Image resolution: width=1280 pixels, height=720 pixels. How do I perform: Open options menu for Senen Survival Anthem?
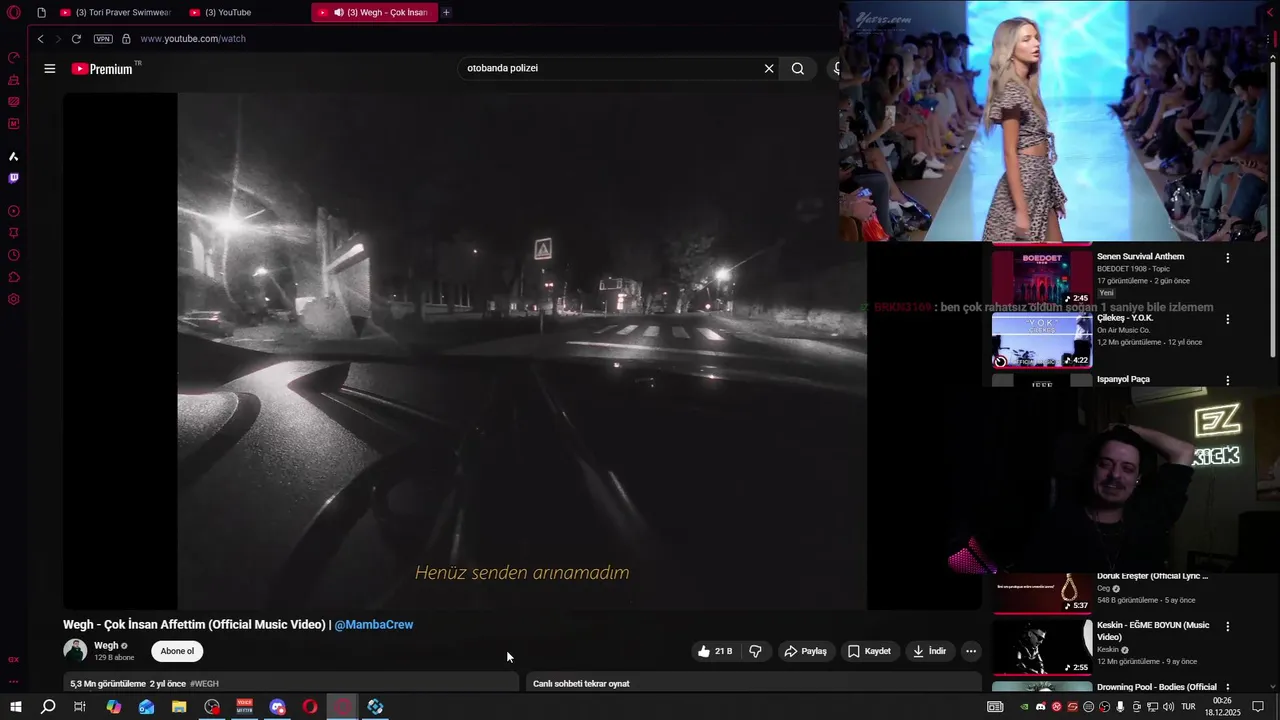click(x=1228, y=258)
